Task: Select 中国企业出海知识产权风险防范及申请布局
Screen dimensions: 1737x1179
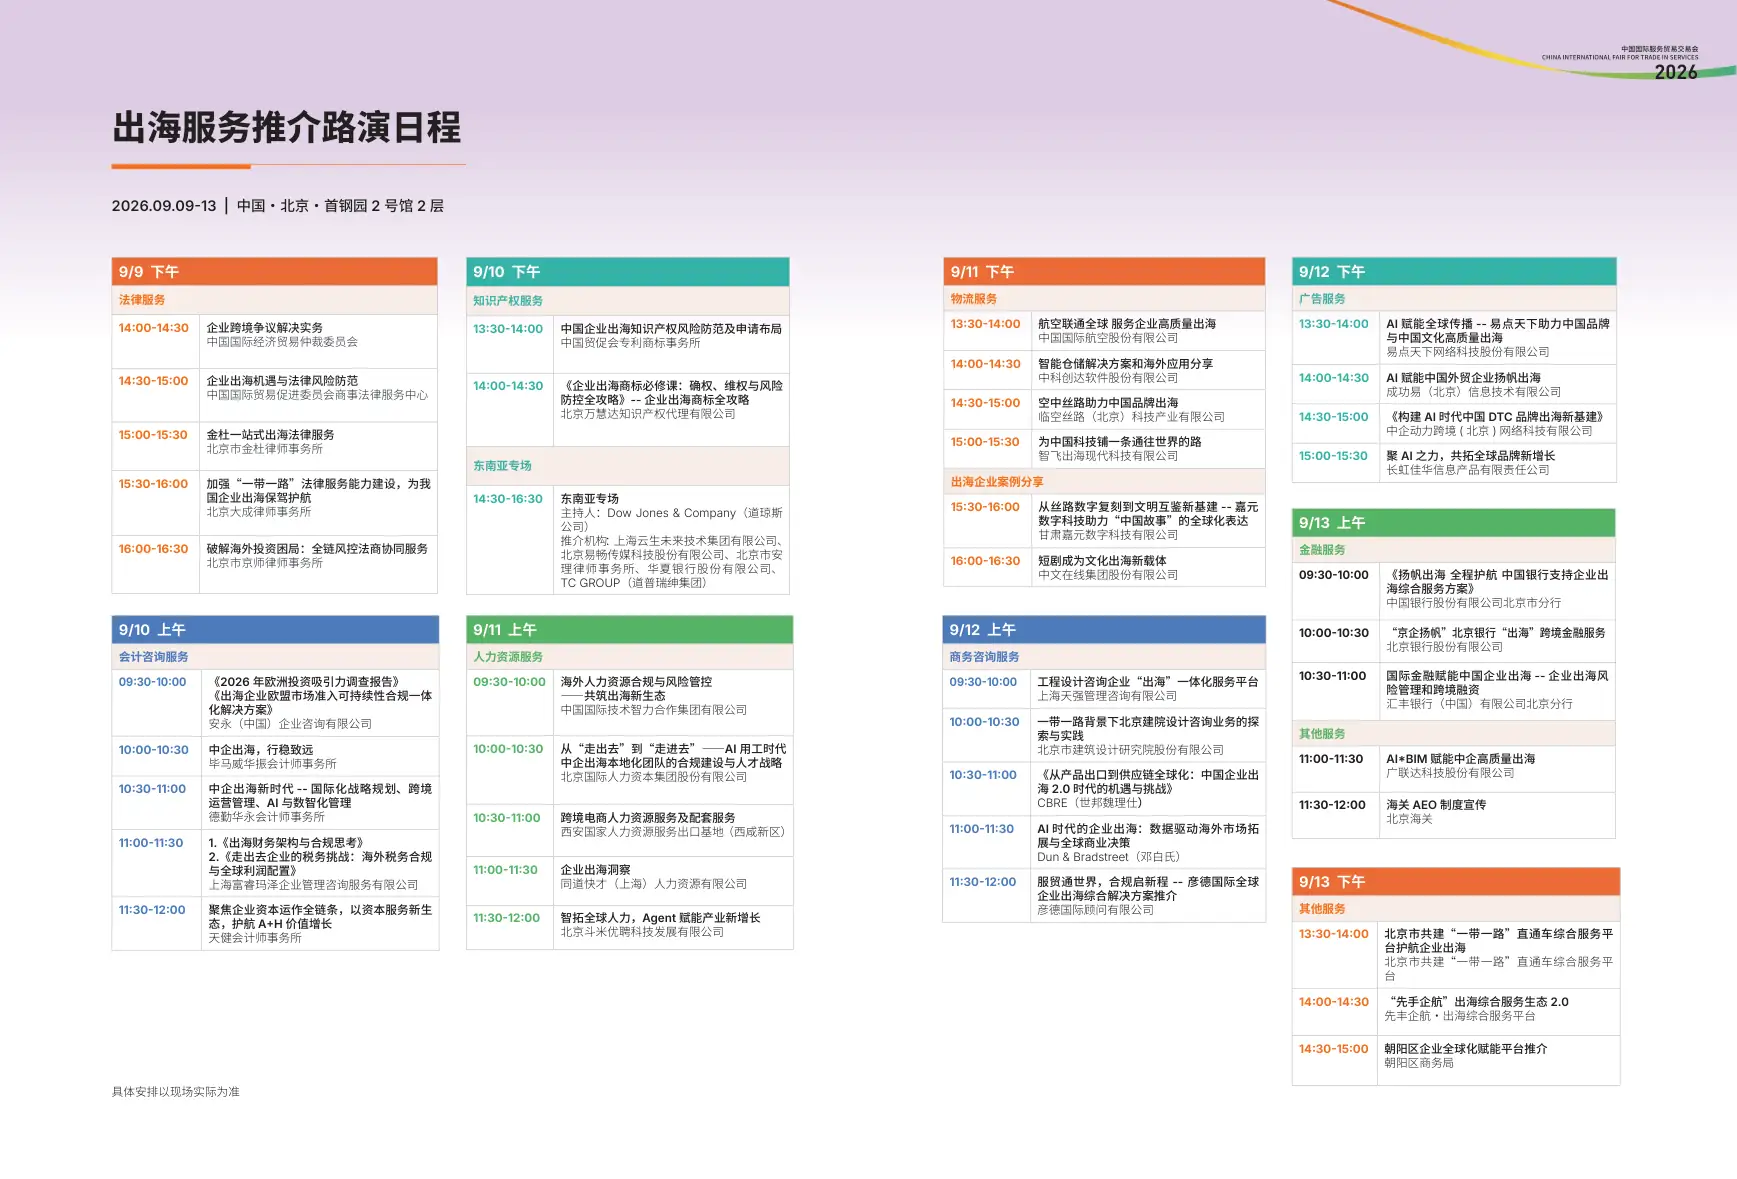Action: 671,329
